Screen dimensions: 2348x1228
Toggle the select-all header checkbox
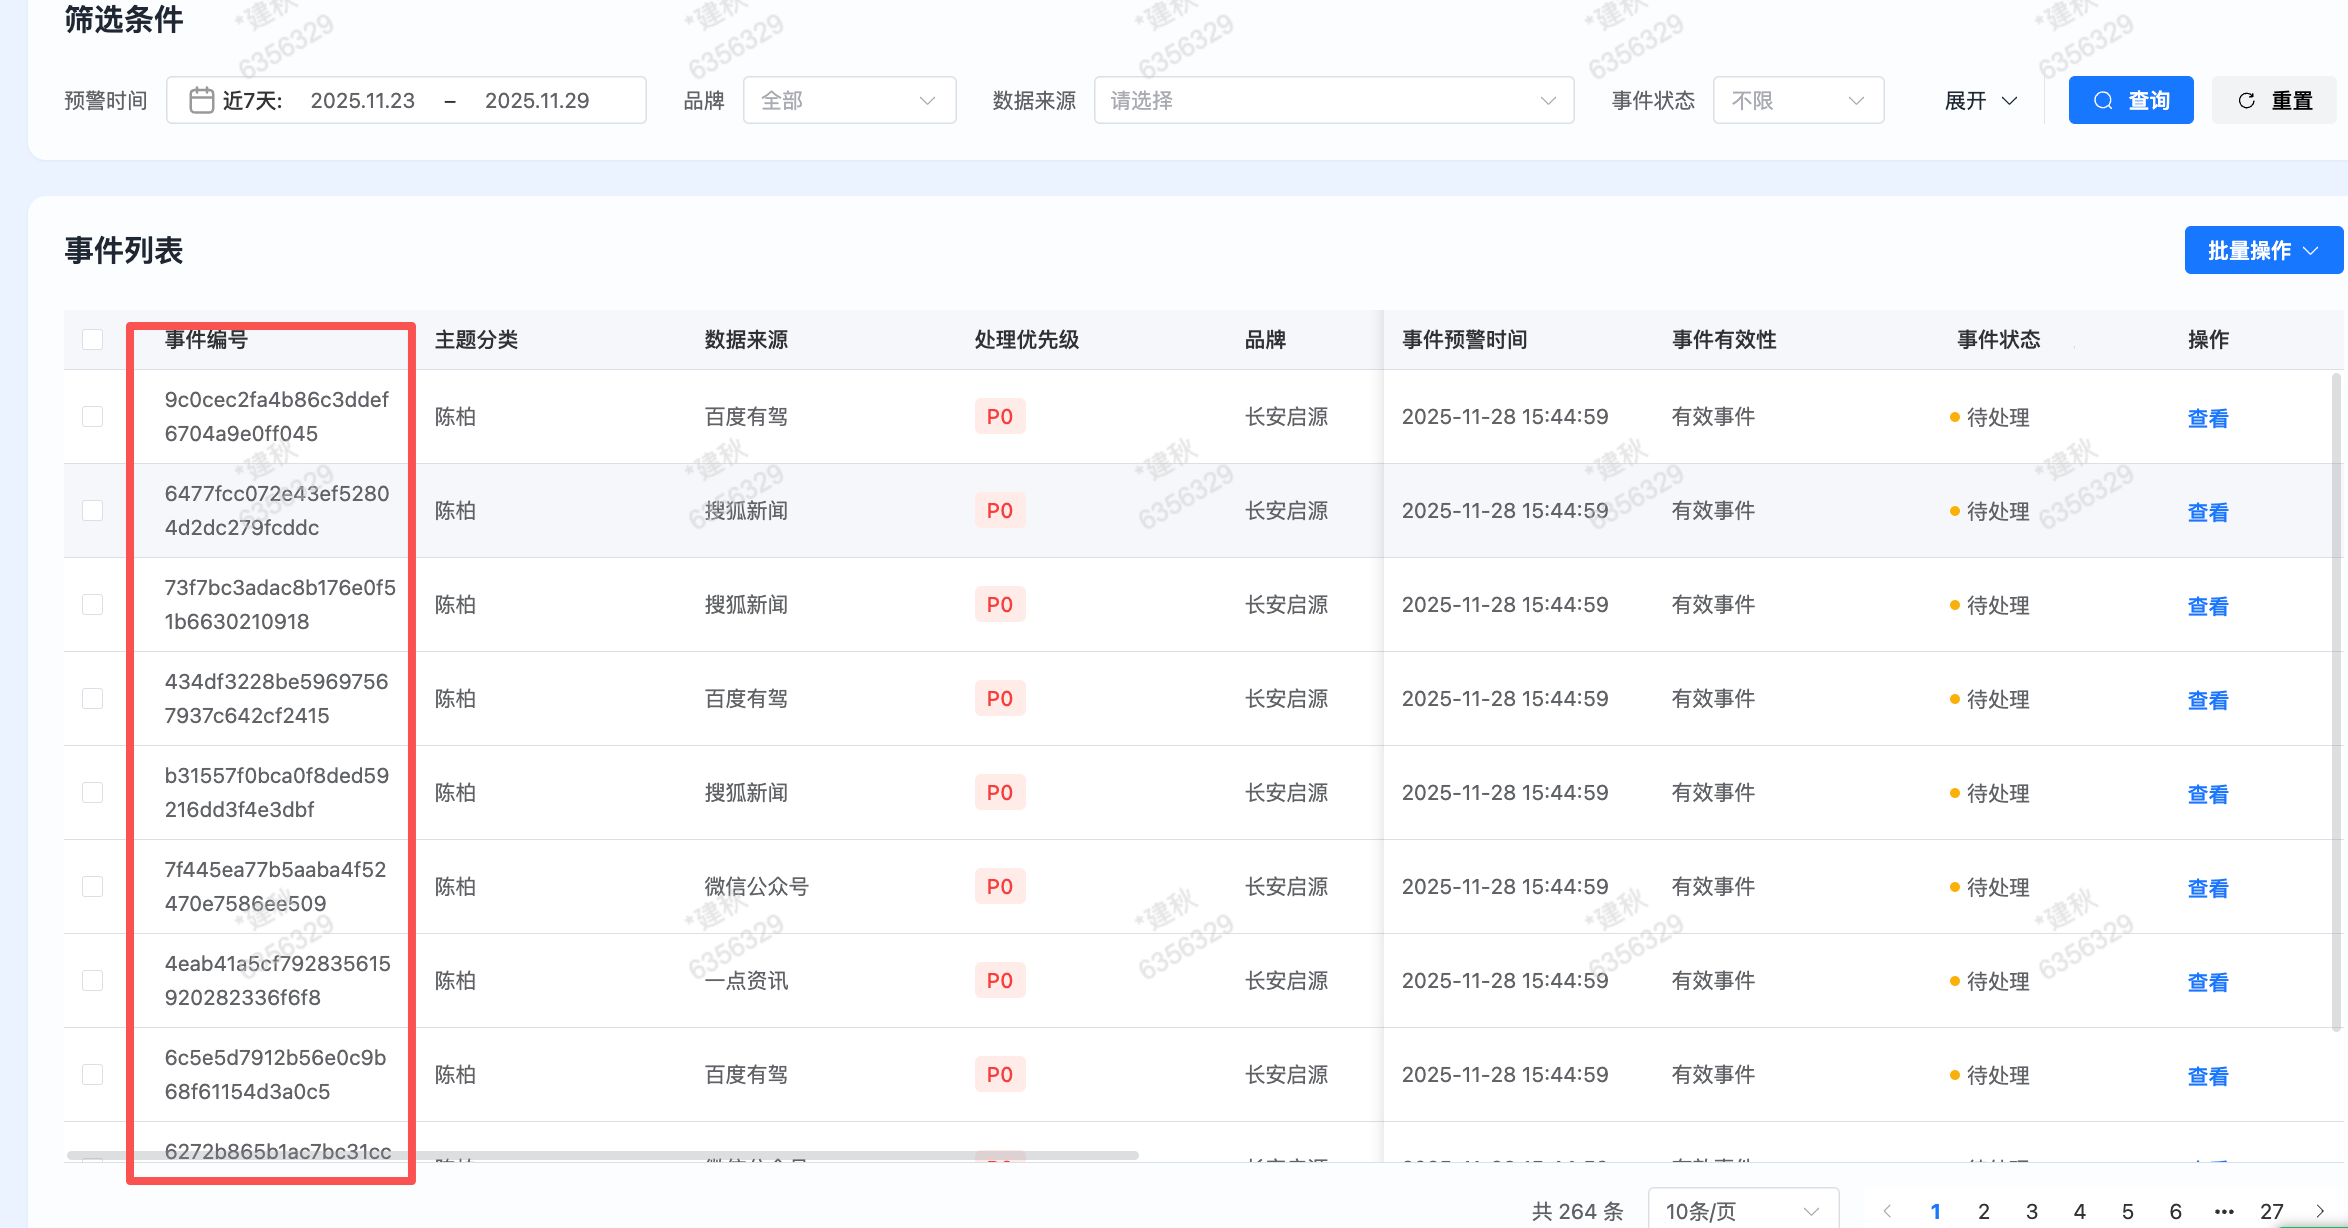pyautogui.click(x=93, y=340)
